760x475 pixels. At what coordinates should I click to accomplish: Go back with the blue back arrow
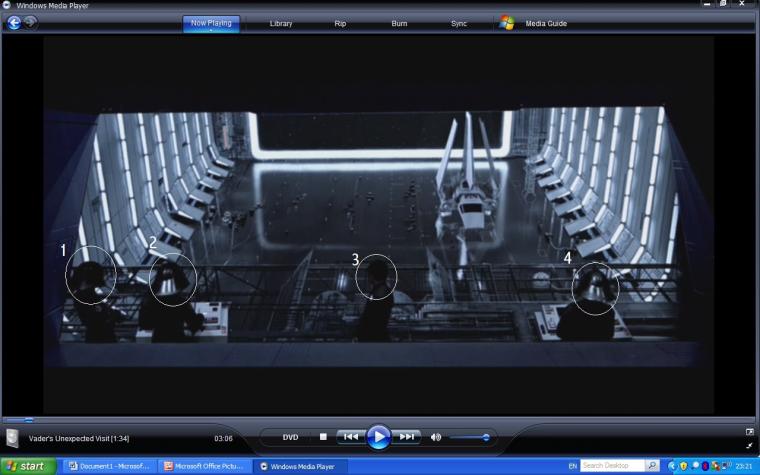pyautogui.click(x=14, y=23)
